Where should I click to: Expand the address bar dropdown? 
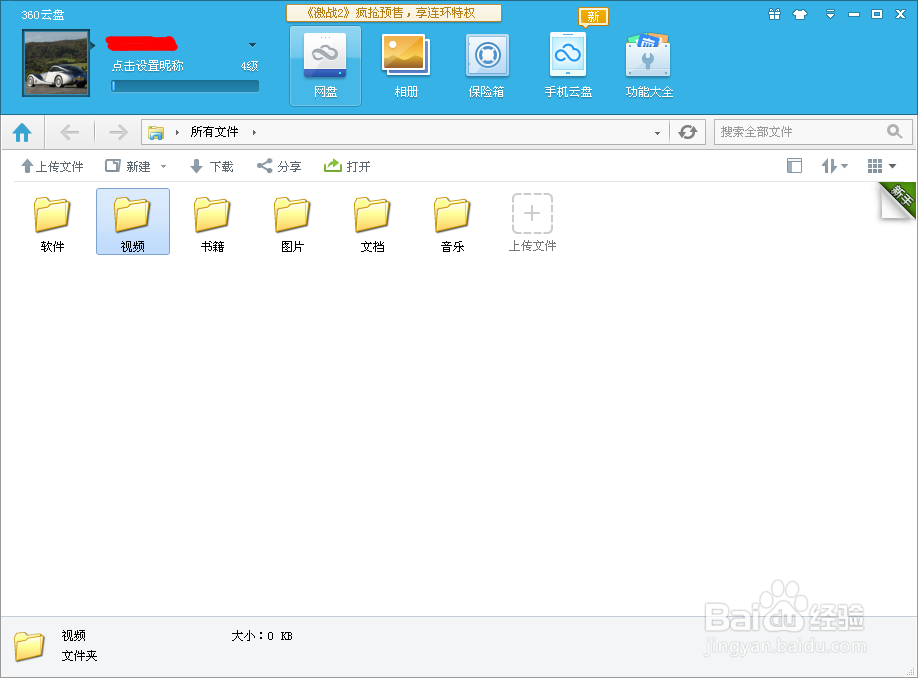(658, 131)
